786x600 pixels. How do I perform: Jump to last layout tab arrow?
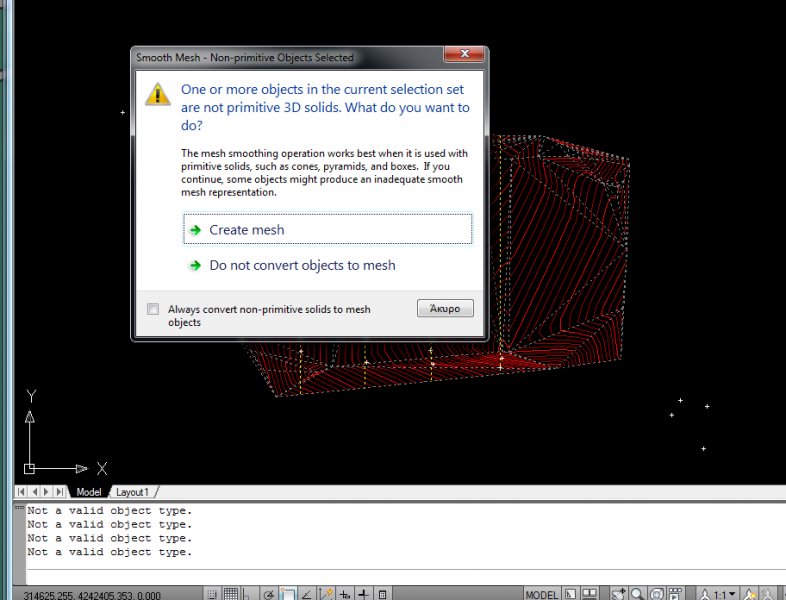click(x=59, y=492)
